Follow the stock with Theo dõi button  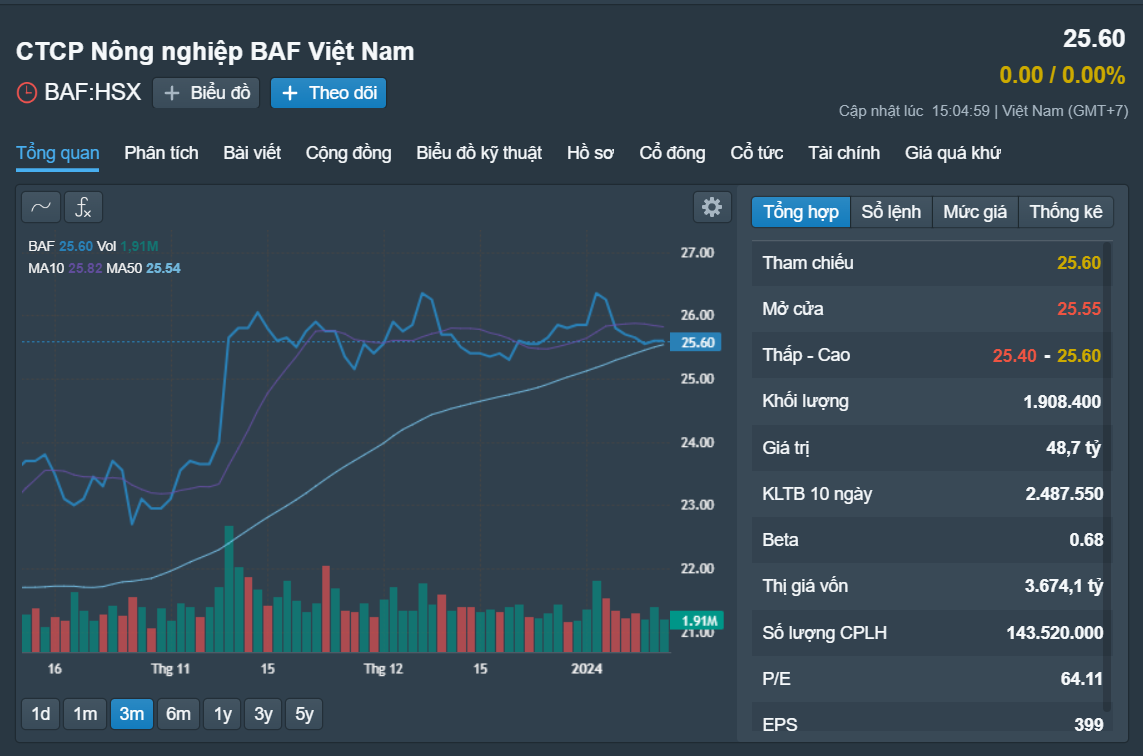329,93
